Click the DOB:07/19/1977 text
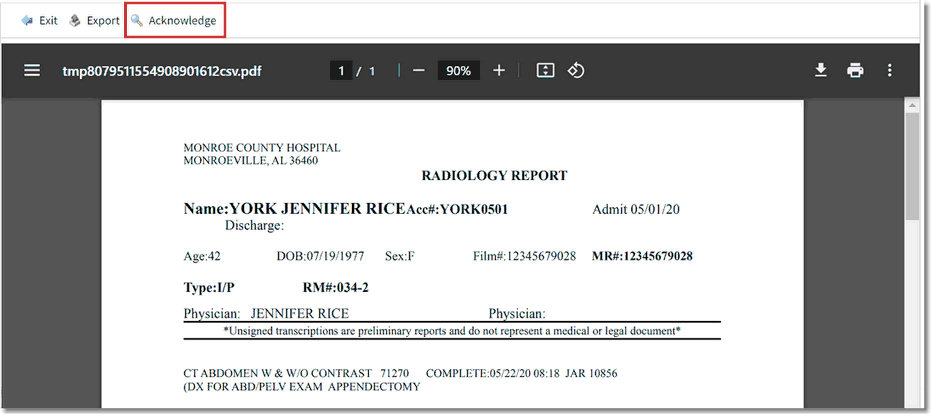 pos(320,256)
